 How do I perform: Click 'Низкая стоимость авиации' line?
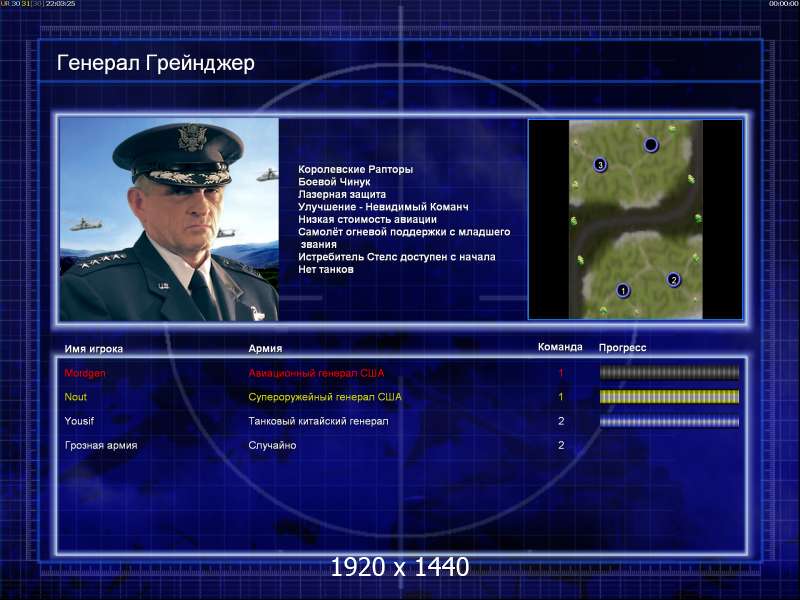click(x=367, y=219)
